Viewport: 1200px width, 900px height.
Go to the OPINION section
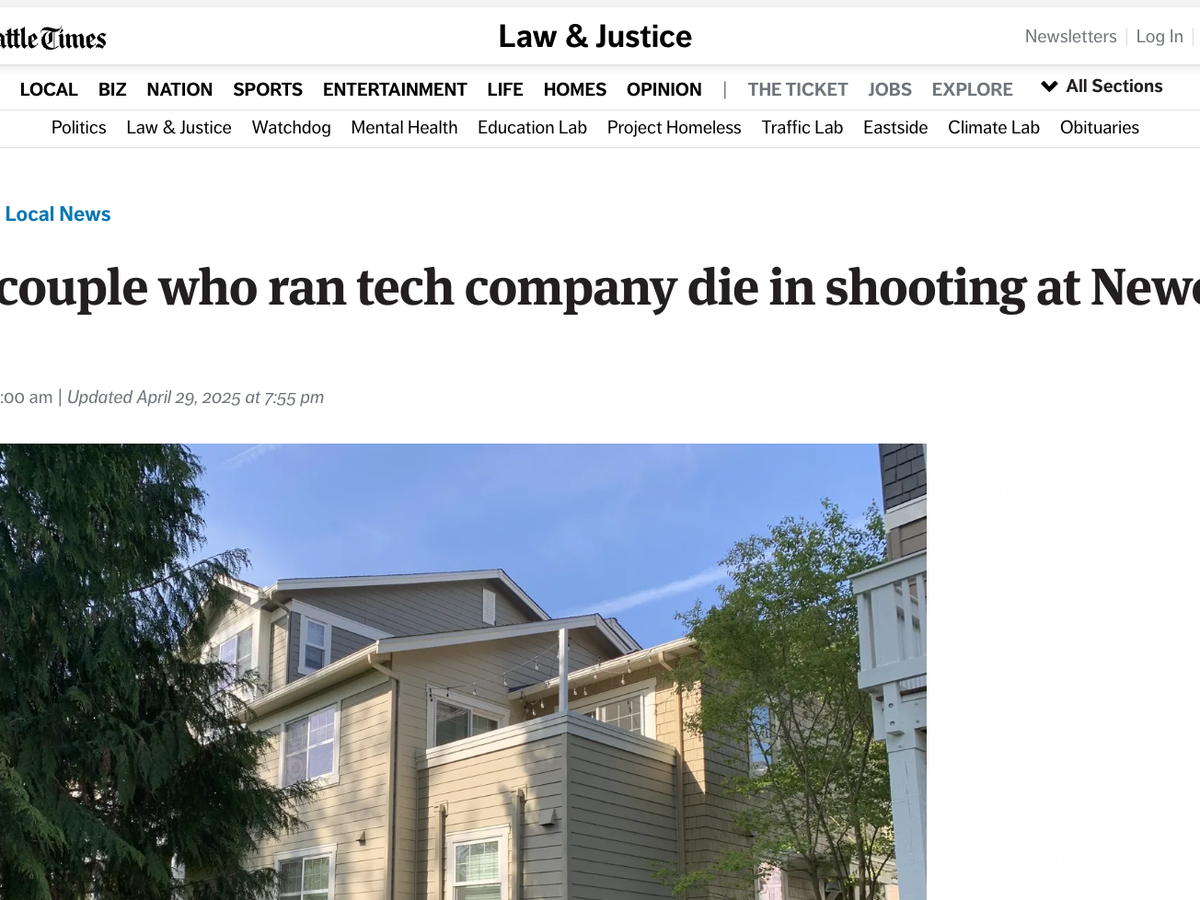coord(664,89)
